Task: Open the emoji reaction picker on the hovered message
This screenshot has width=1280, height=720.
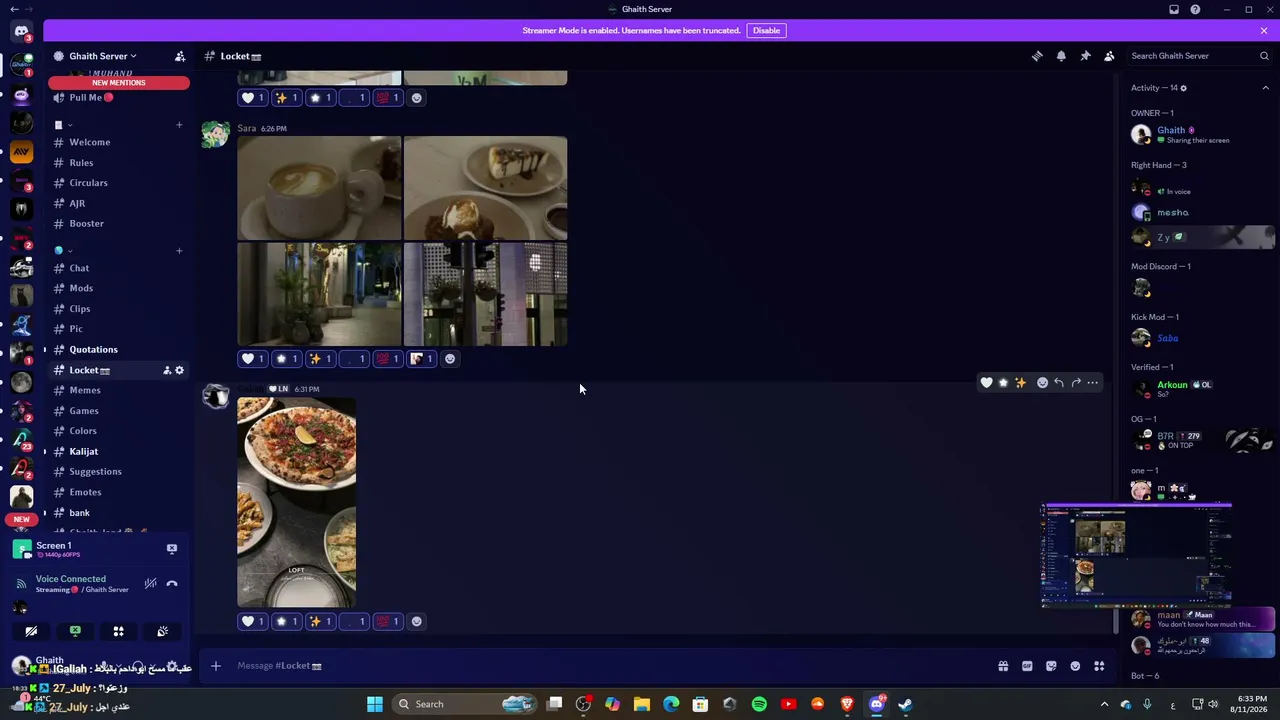Action: click(1042, 383)
